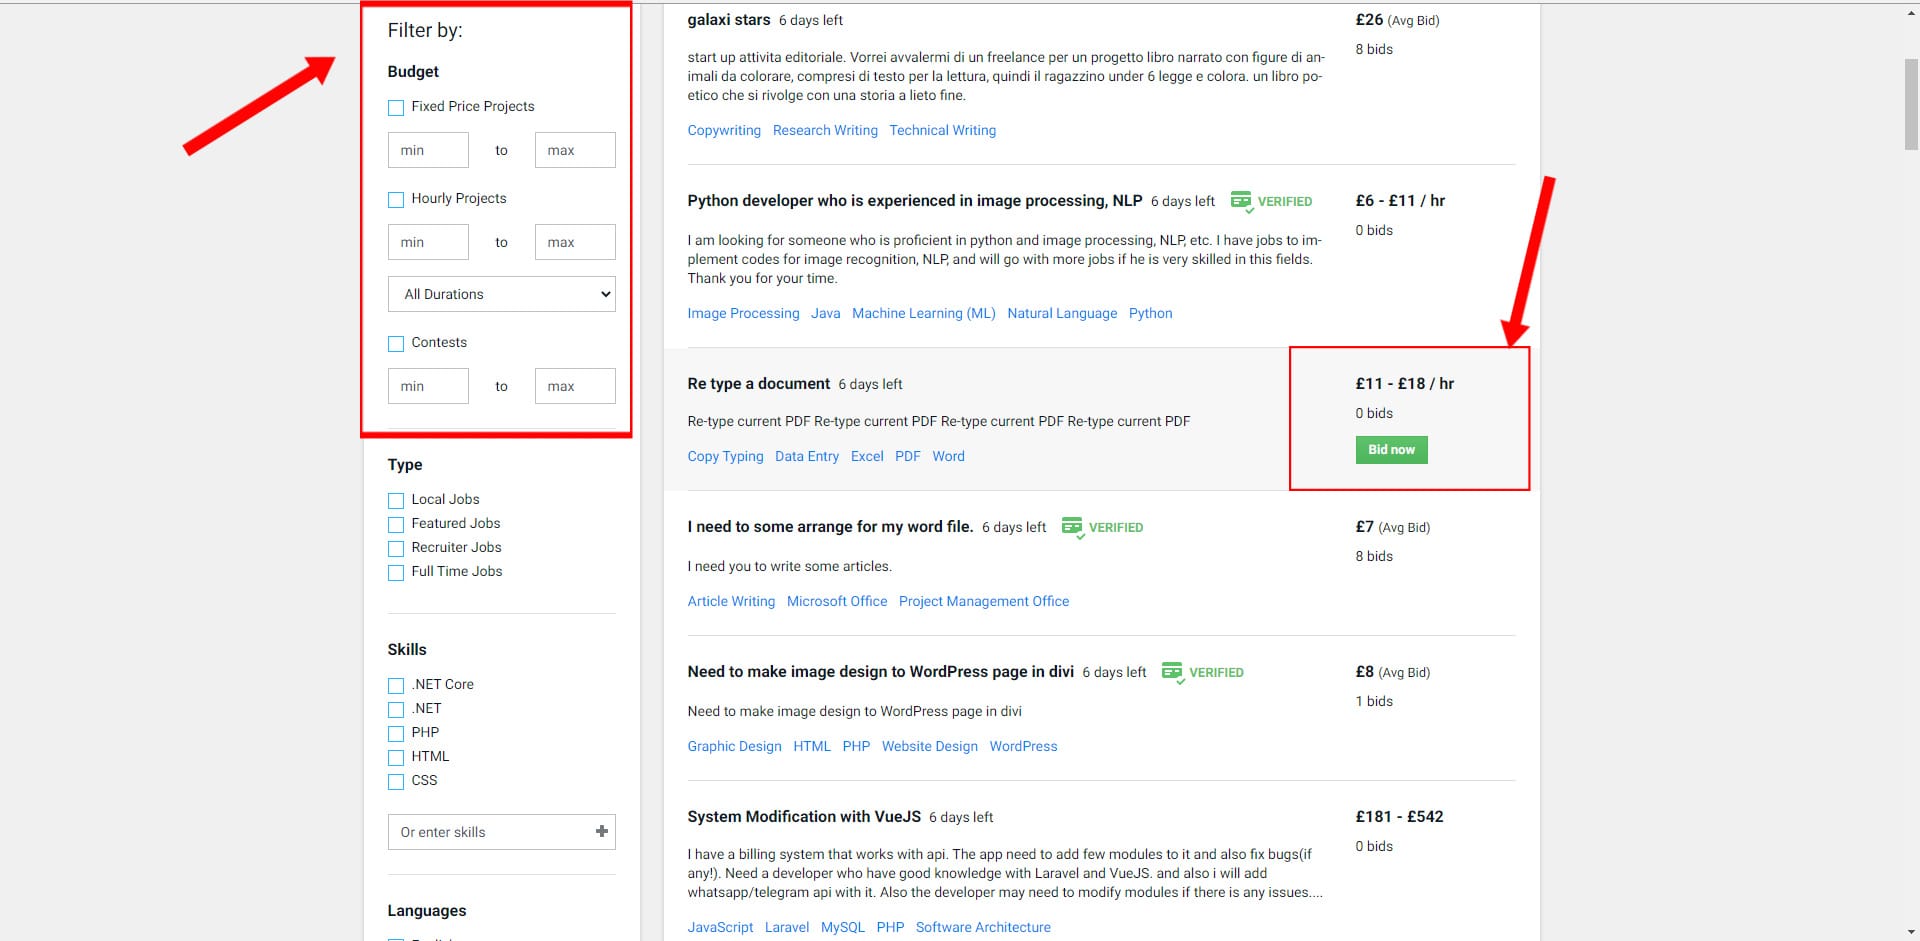Toggle the Featured Jobs checkbox

pyautogui.click(x=396, y=524)
